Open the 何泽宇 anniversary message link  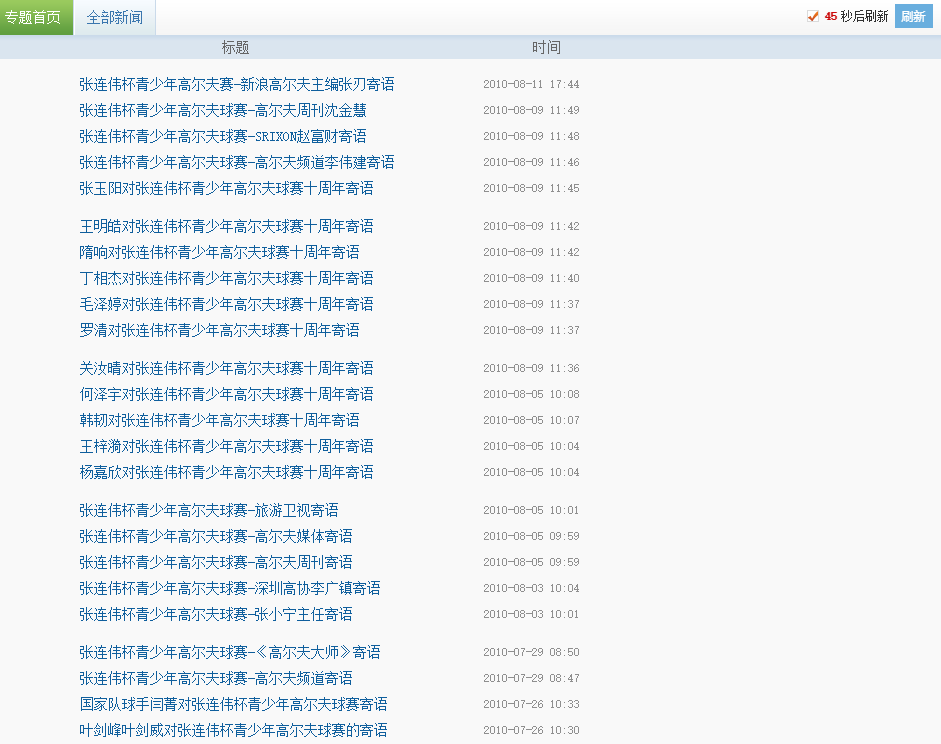tap(226, 394)
